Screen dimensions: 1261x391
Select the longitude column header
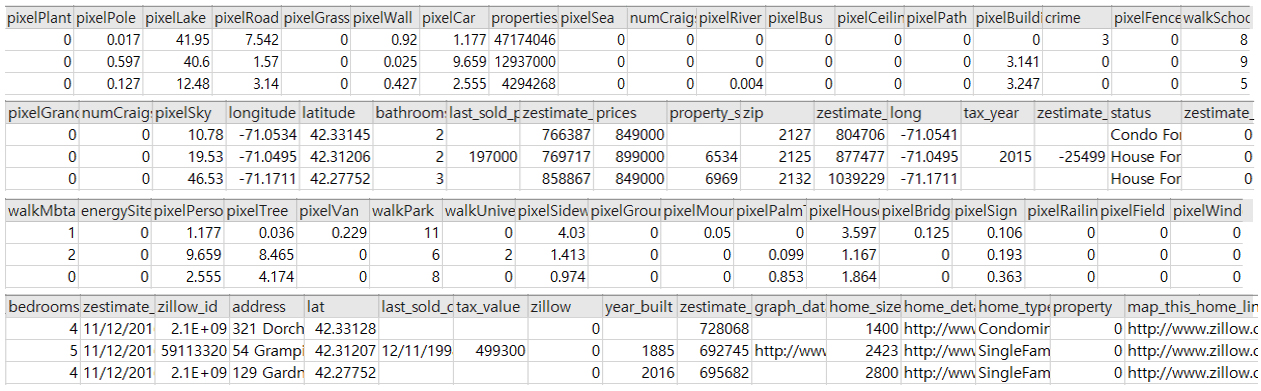(x=263, y=113)
